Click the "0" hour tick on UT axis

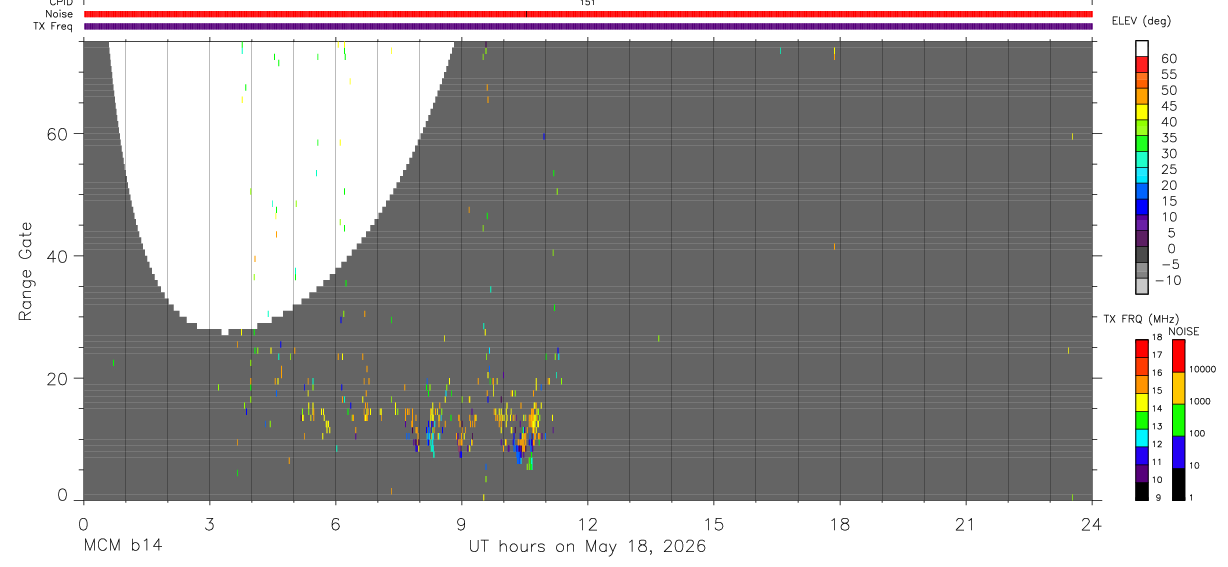click(x=83, y=524)
